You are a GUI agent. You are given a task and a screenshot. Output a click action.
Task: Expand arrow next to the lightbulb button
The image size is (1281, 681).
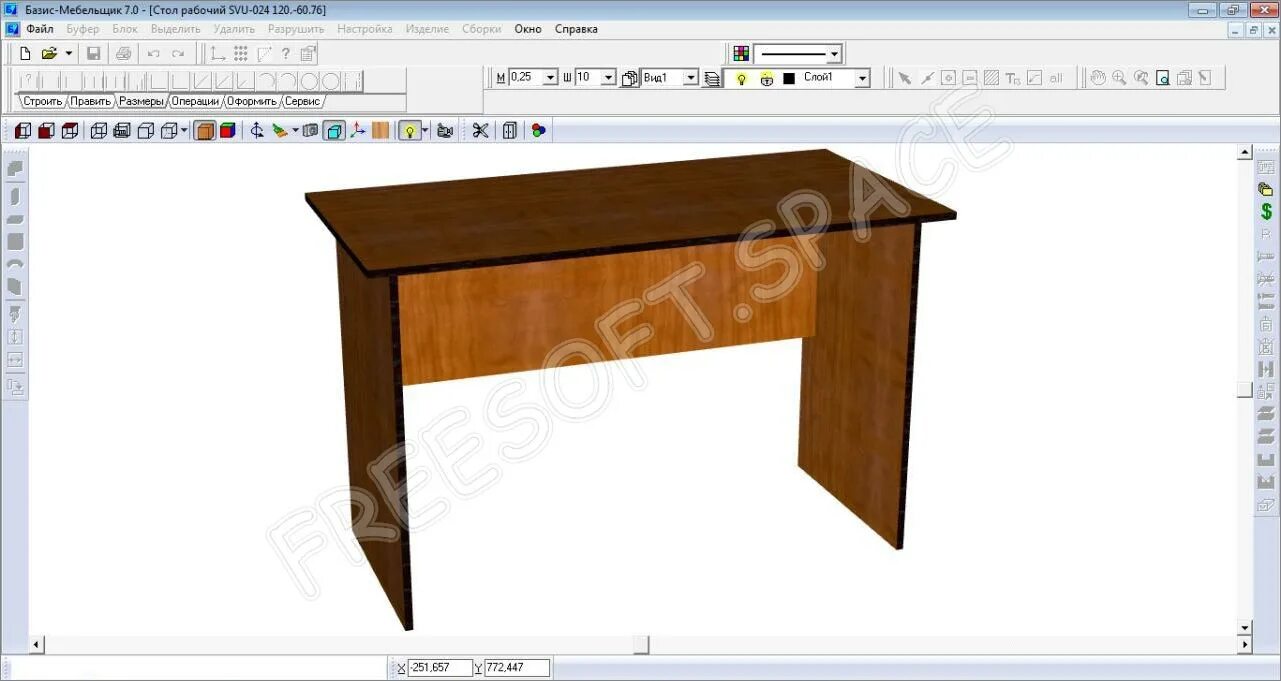424,130
